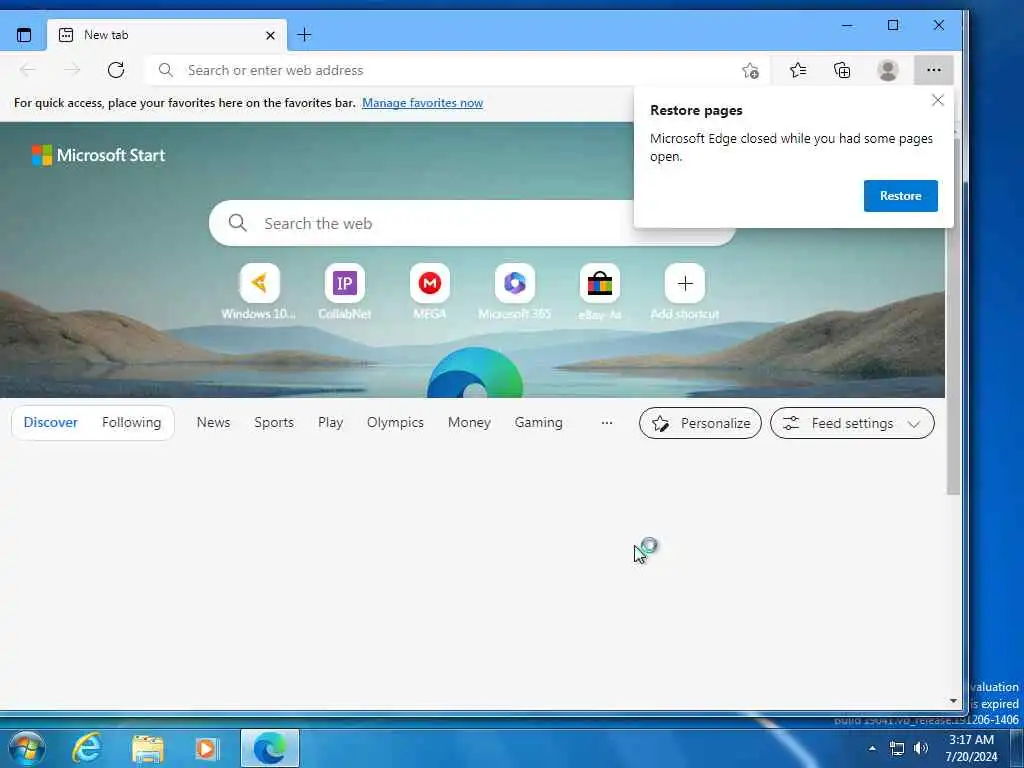Viewport: 1024px width, 768px height.
Task: Open the volume speaker tray icon
Action: pyautogui.click(x=921, y=748)
